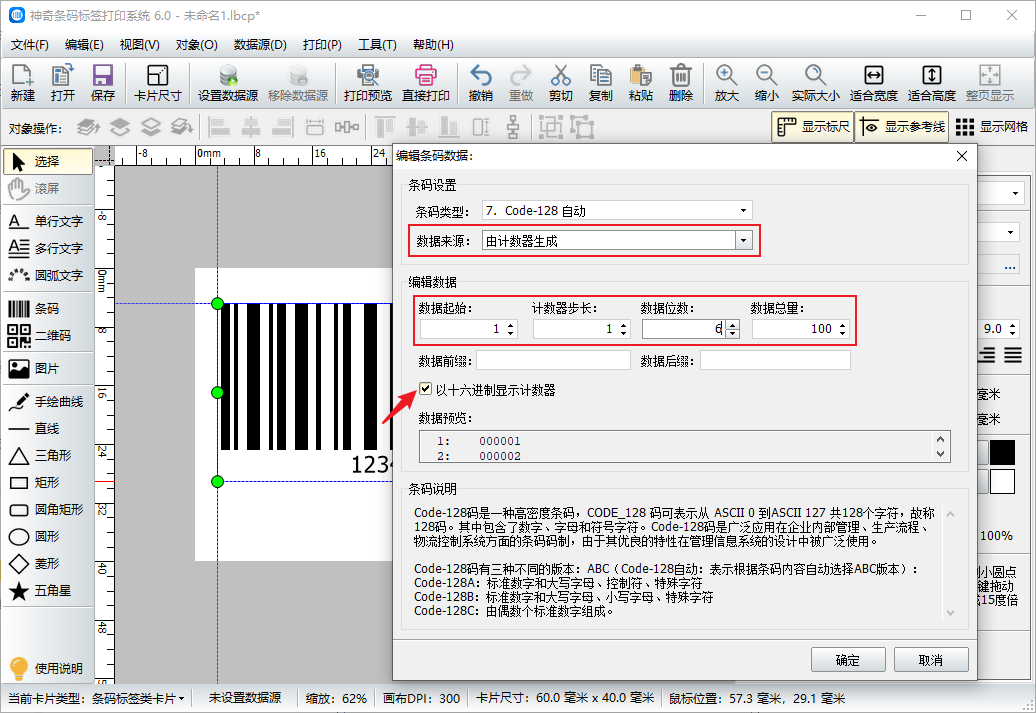Open the 文件(F) menu
Image resolution: width=1036 pixels, height=713 pixels.
coord(30,45)
